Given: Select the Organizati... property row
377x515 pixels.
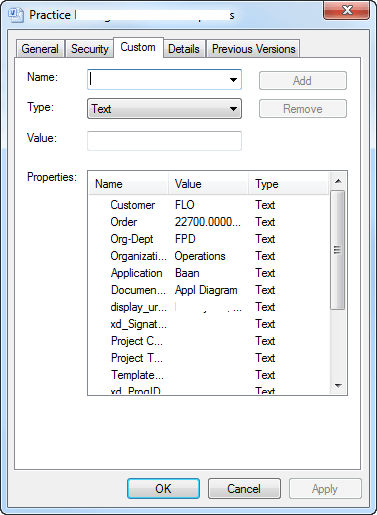Looking at the screenshot, I should (209, 256).
